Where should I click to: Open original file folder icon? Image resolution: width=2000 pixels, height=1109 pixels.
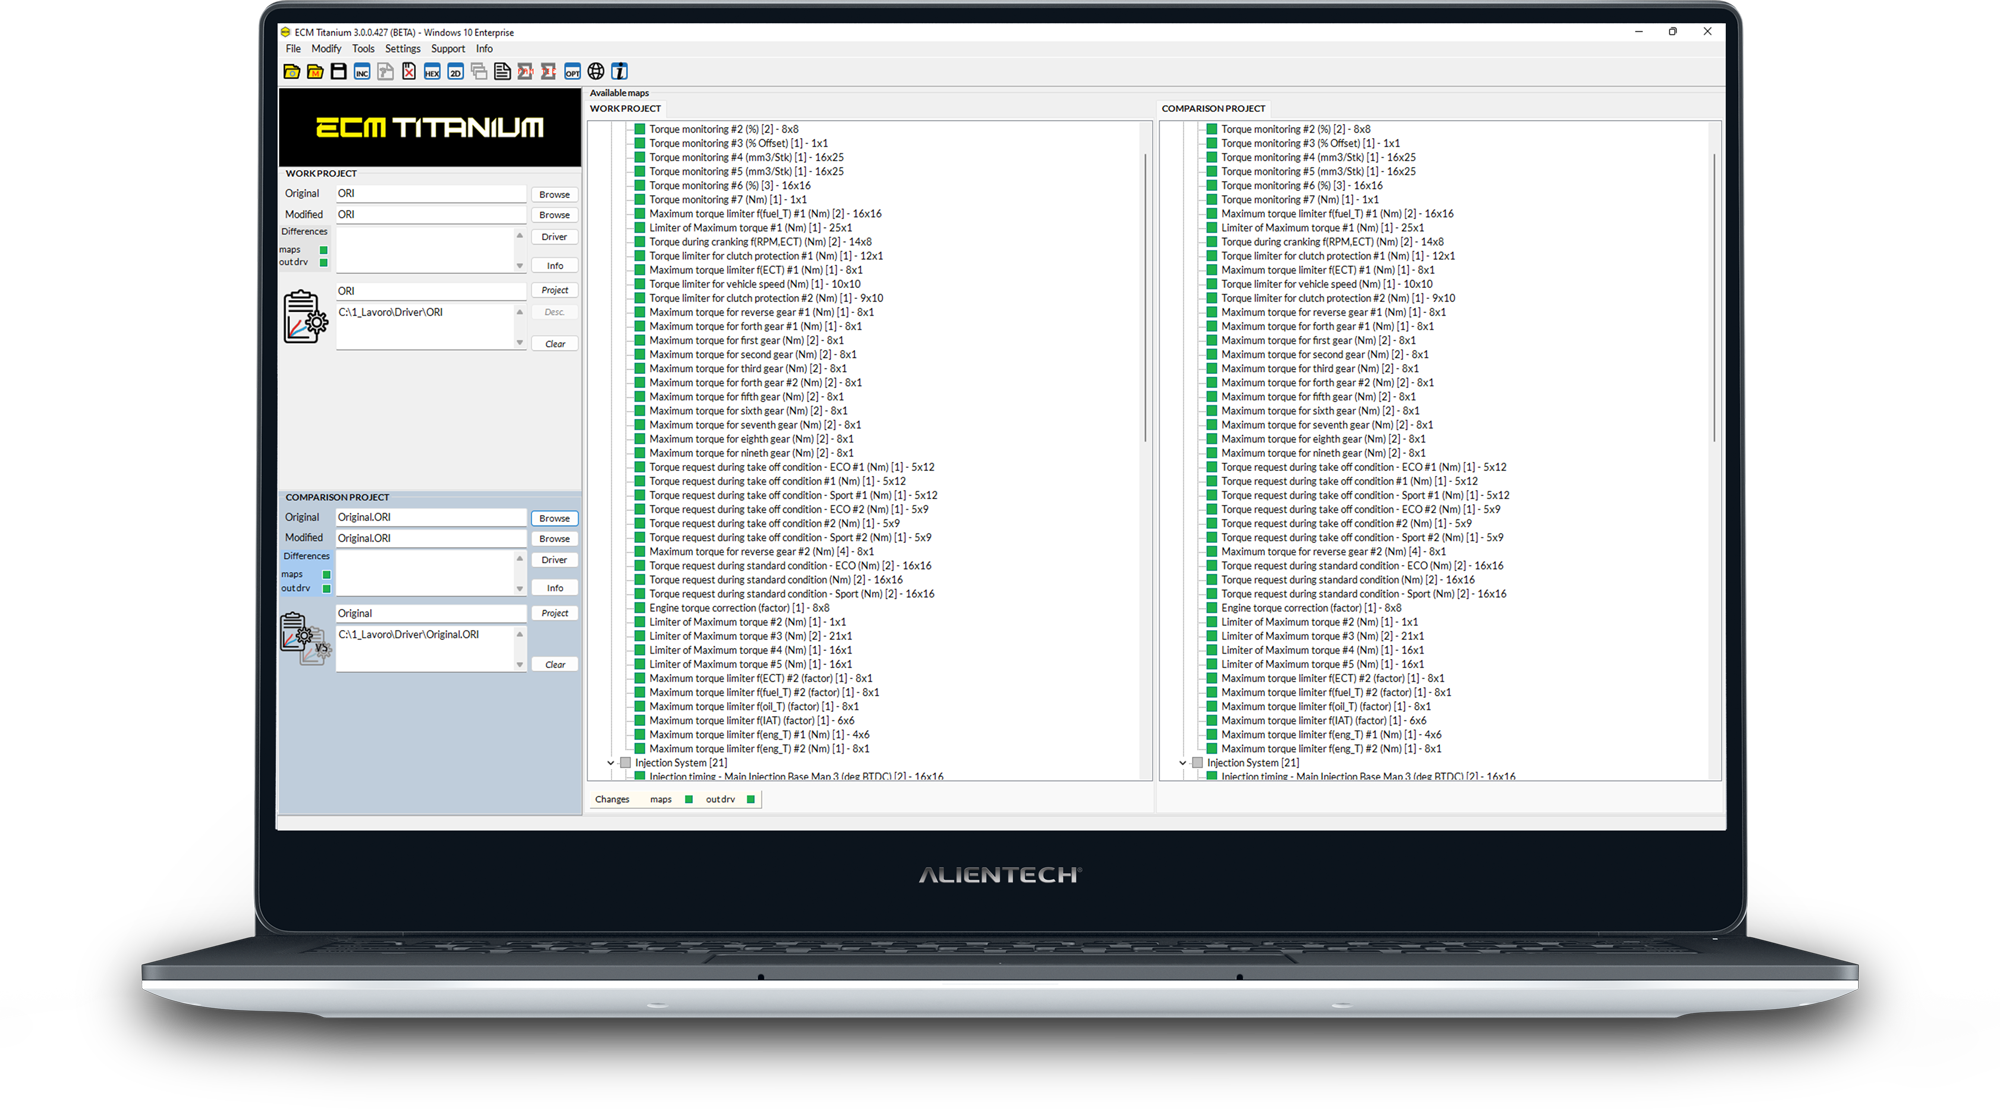[x=291, y=71]
